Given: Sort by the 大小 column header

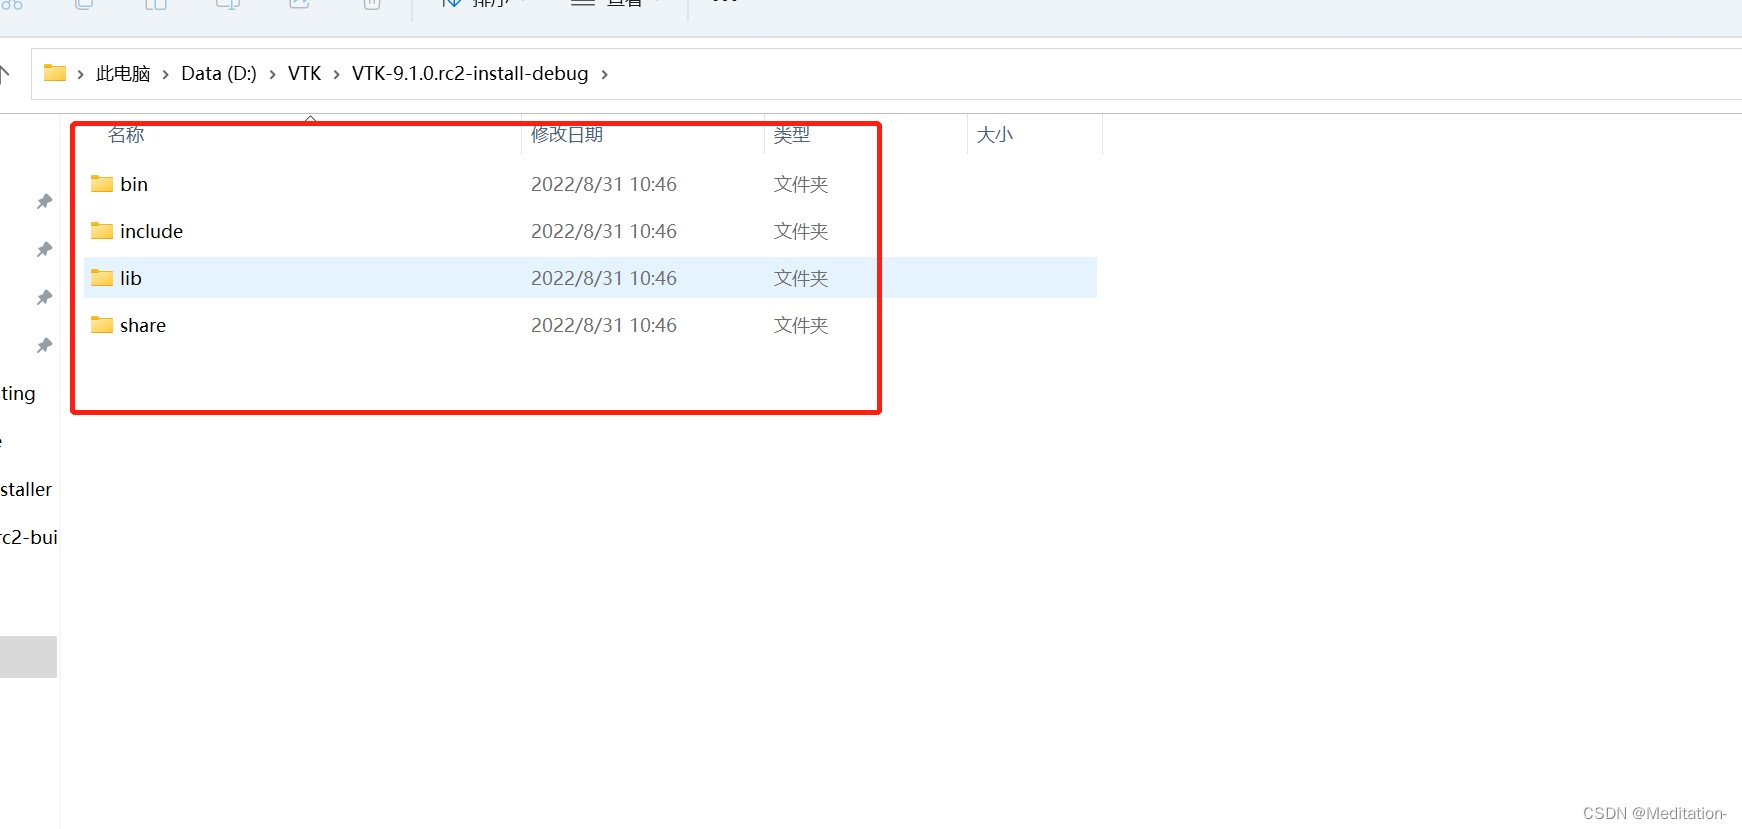Looking at the screenshot, I should (995, 134).
